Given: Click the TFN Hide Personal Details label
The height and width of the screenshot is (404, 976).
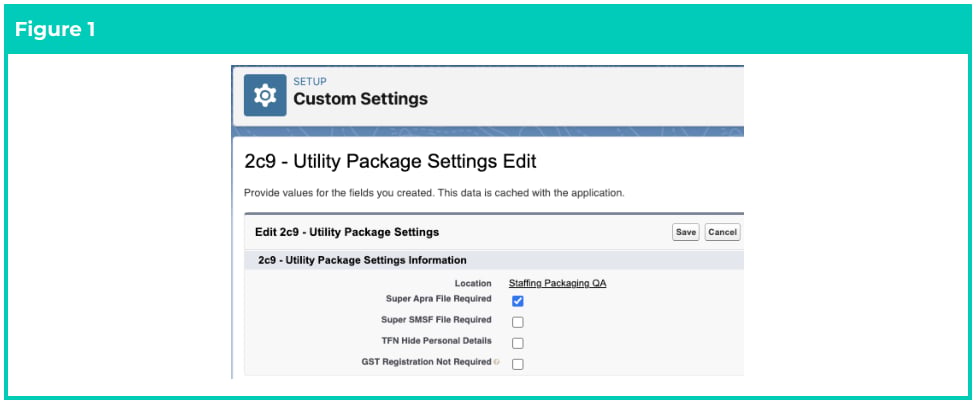Looking at the screenshot, I should coord(436,341).
